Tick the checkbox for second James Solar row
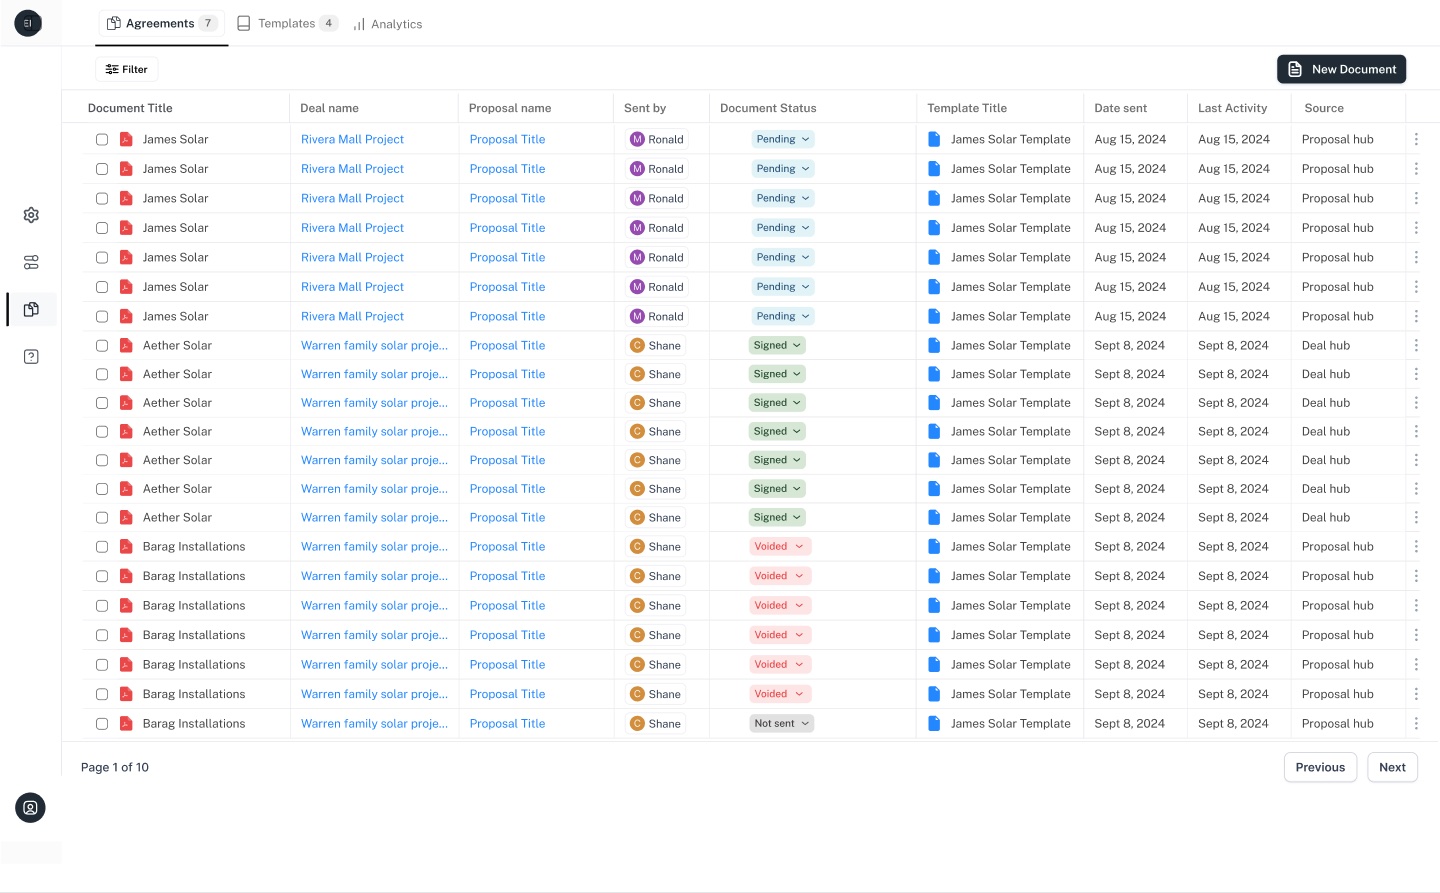1440x893 pixels. click(102, 169)
